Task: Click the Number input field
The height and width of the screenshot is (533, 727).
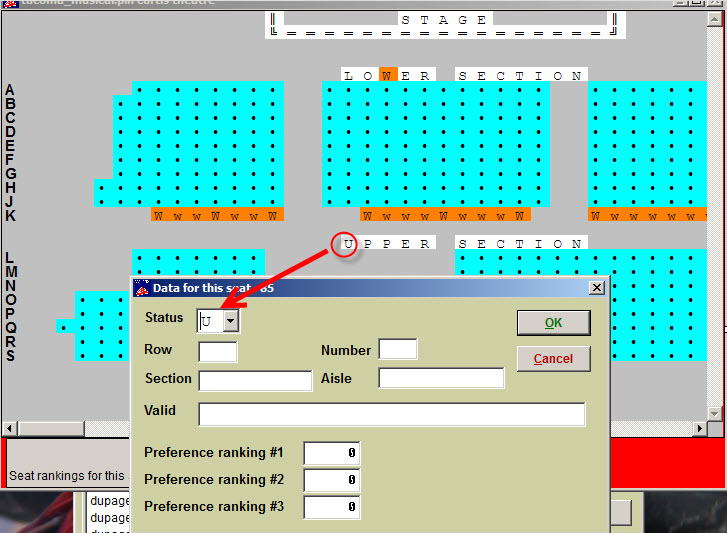Action: [x=398, y=349]
